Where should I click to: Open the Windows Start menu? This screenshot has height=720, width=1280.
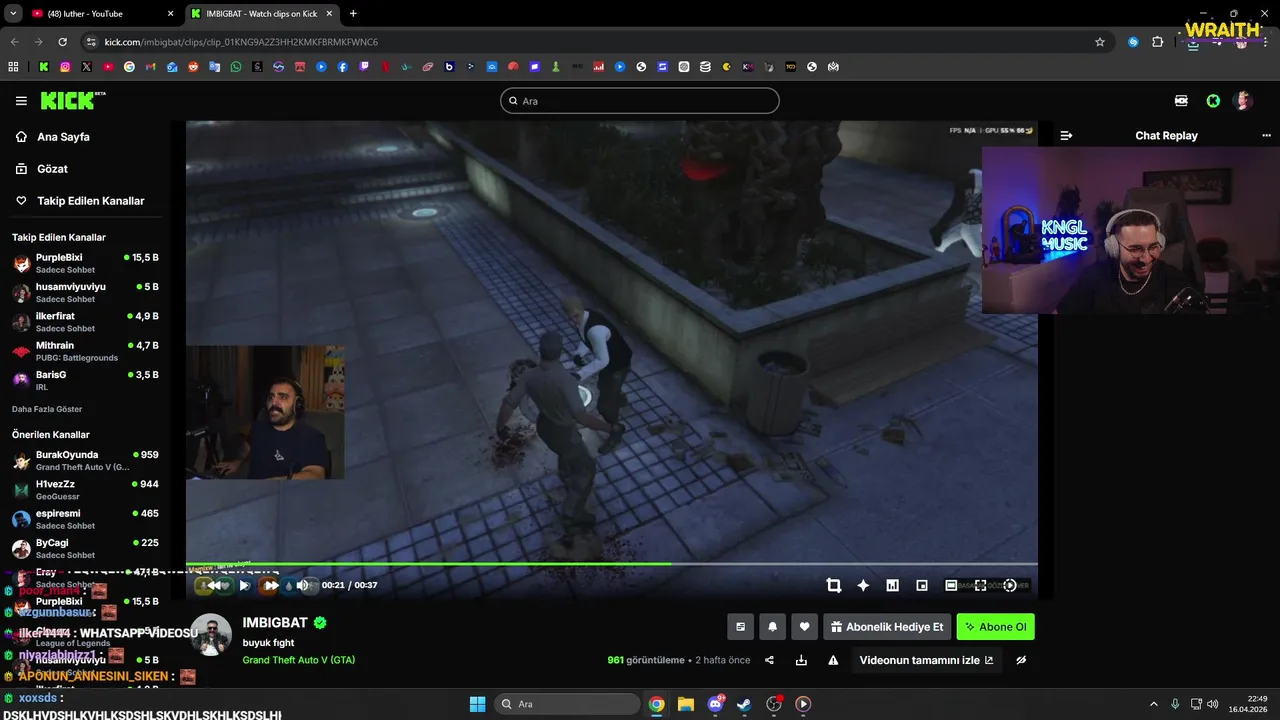click(x=477, y=704)
